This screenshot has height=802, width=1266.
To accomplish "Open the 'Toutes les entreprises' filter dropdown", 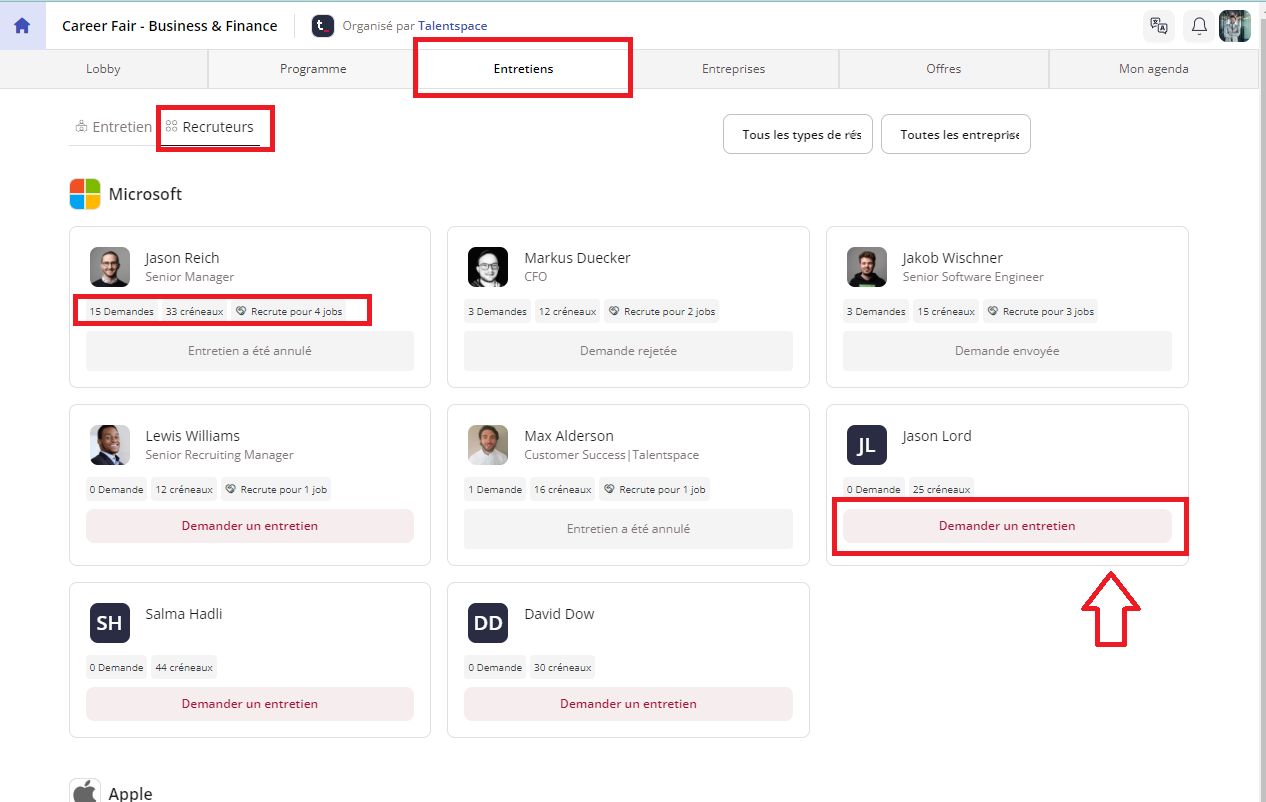I will coord(956,134).
